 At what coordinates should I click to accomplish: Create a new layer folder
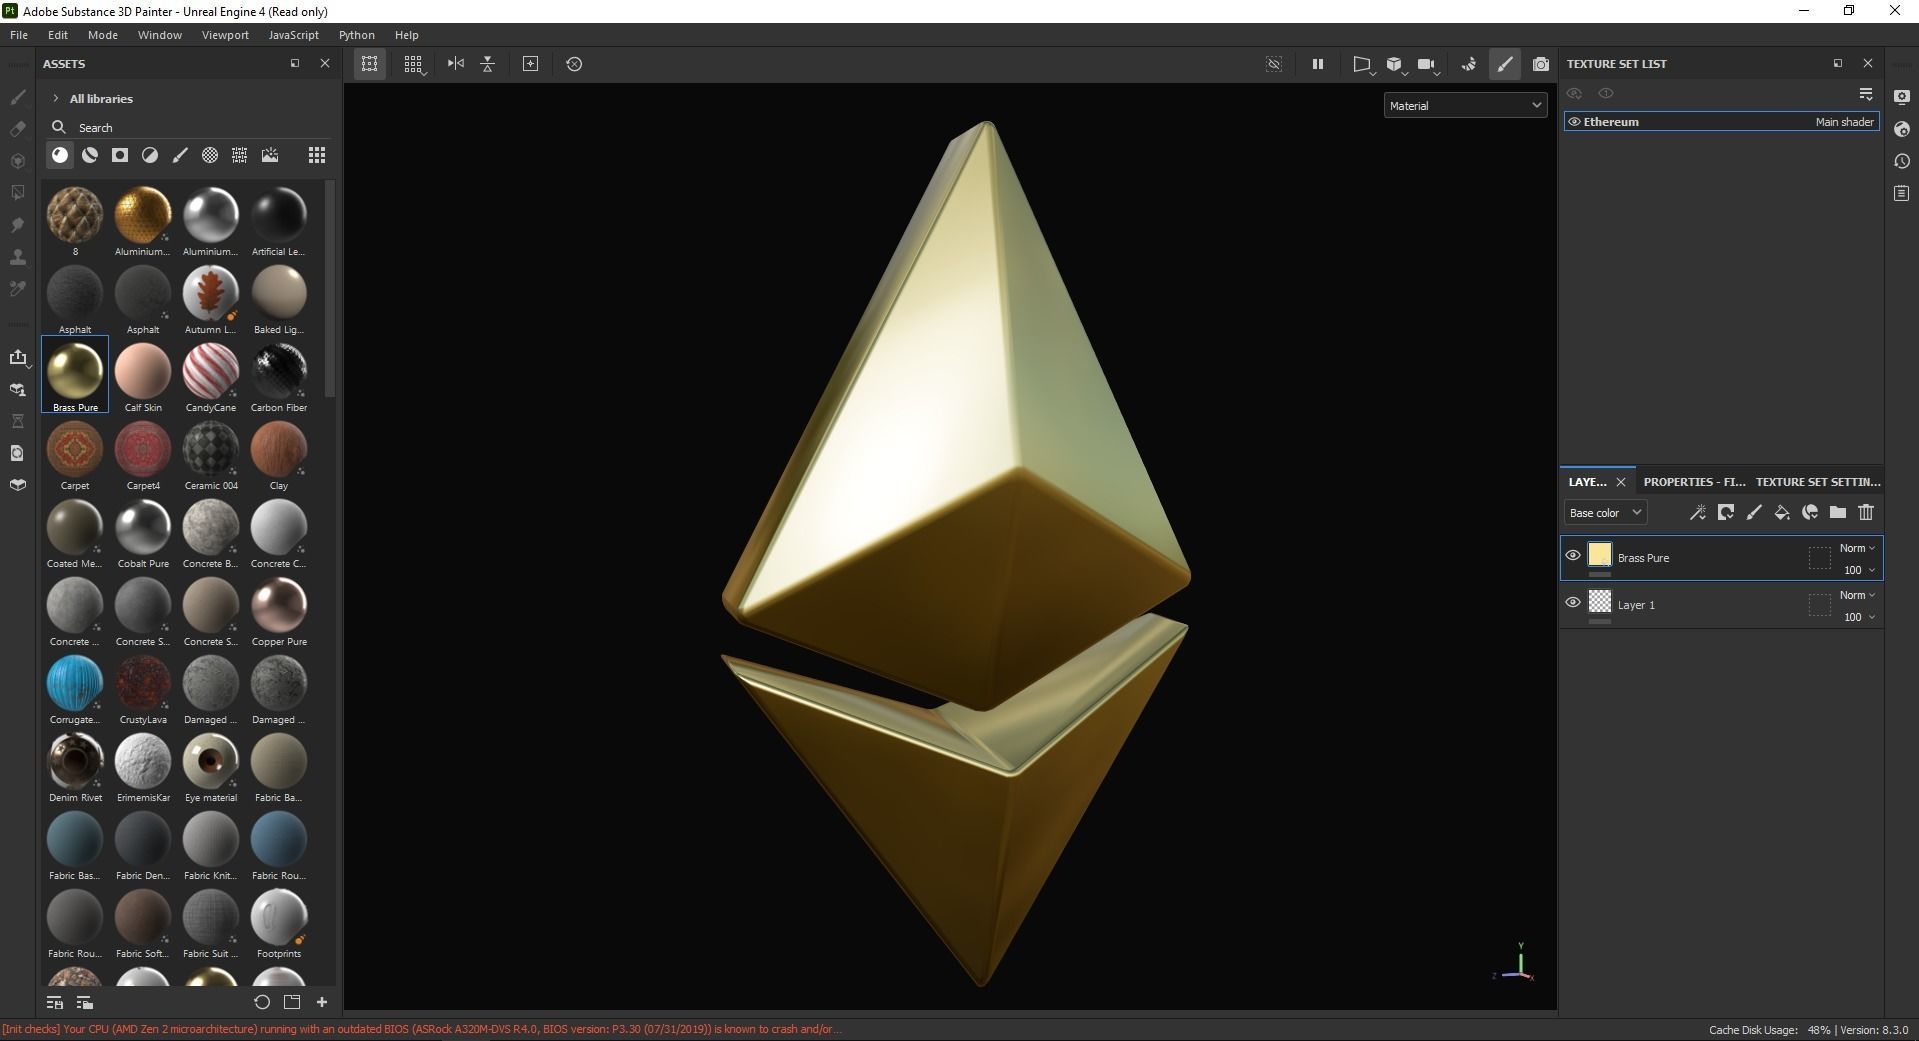(1837, 513)
